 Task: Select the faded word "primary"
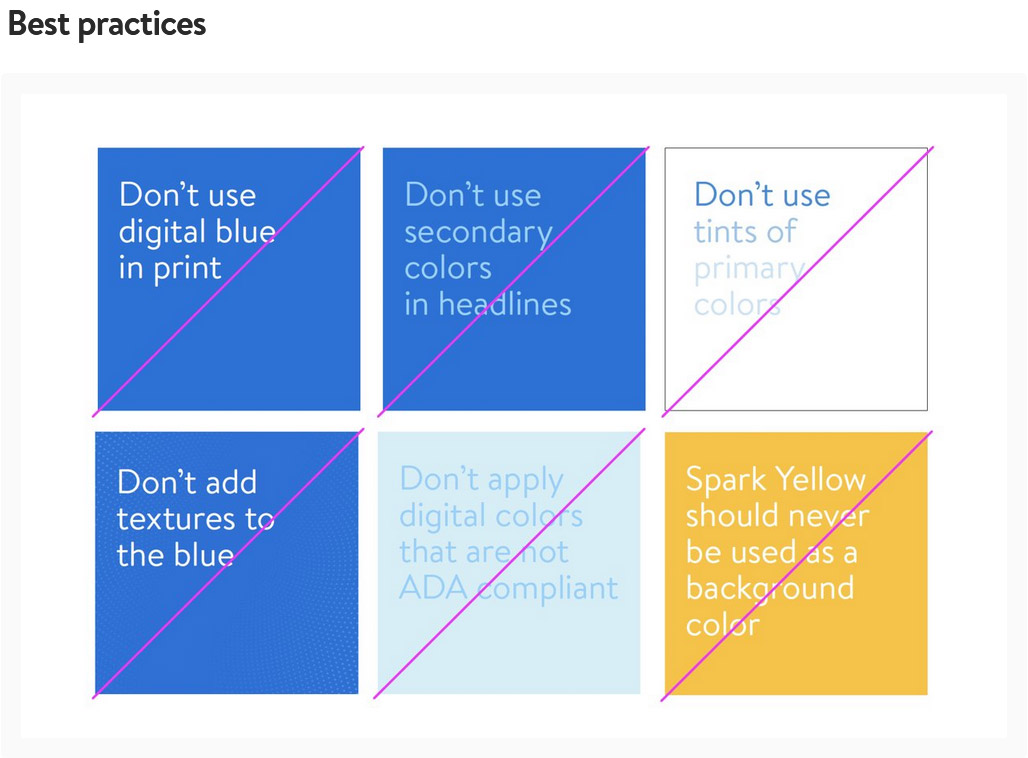[749, 268]
